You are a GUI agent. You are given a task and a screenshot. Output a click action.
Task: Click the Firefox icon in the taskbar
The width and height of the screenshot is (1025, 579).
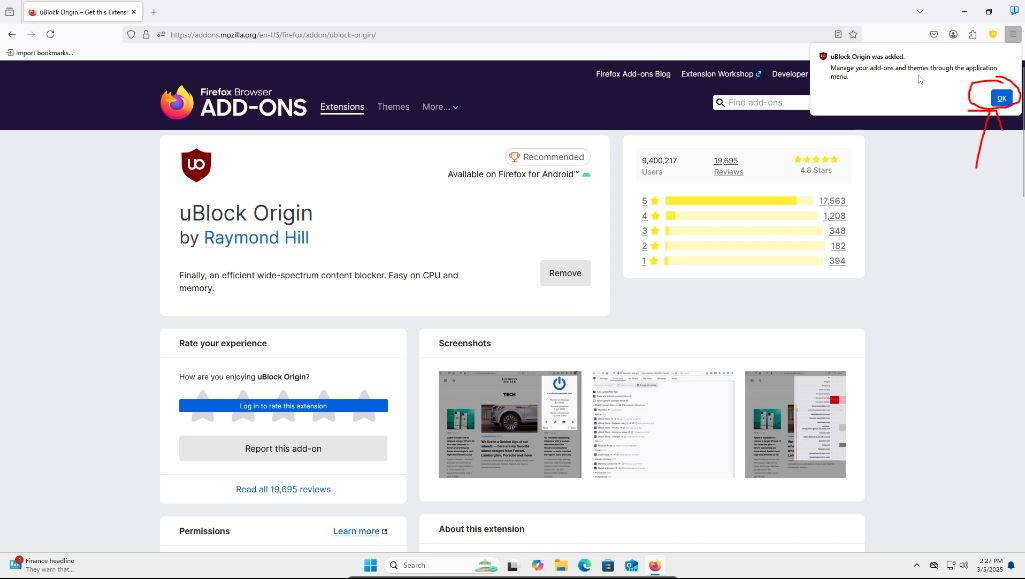click(x=655, y=565)
